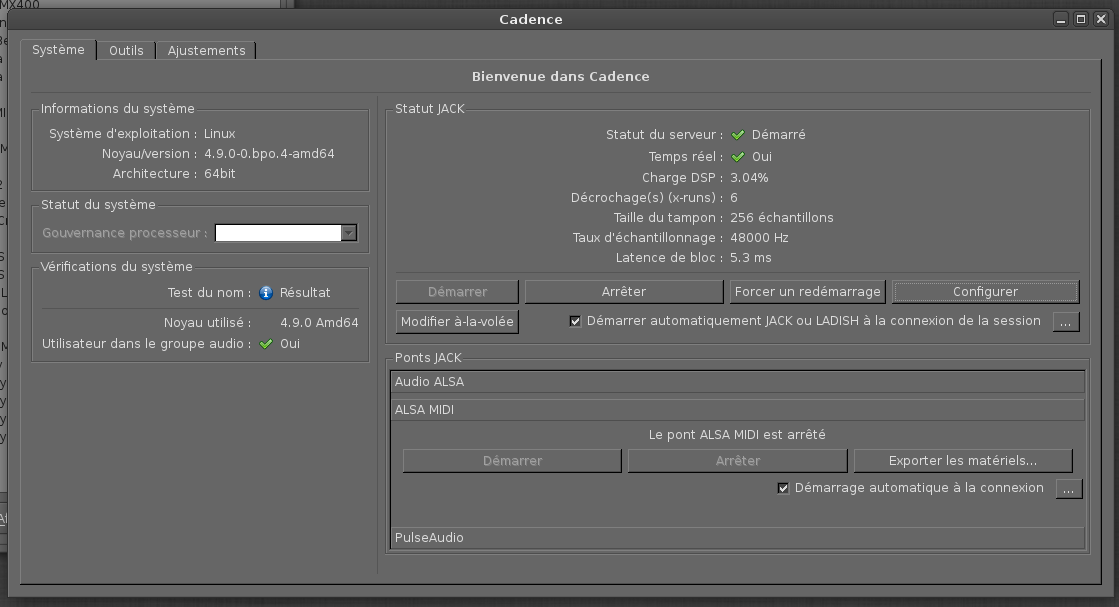The image size is (1119, 607).
Task: Close the Cadence window
Action: (1100, 19)
